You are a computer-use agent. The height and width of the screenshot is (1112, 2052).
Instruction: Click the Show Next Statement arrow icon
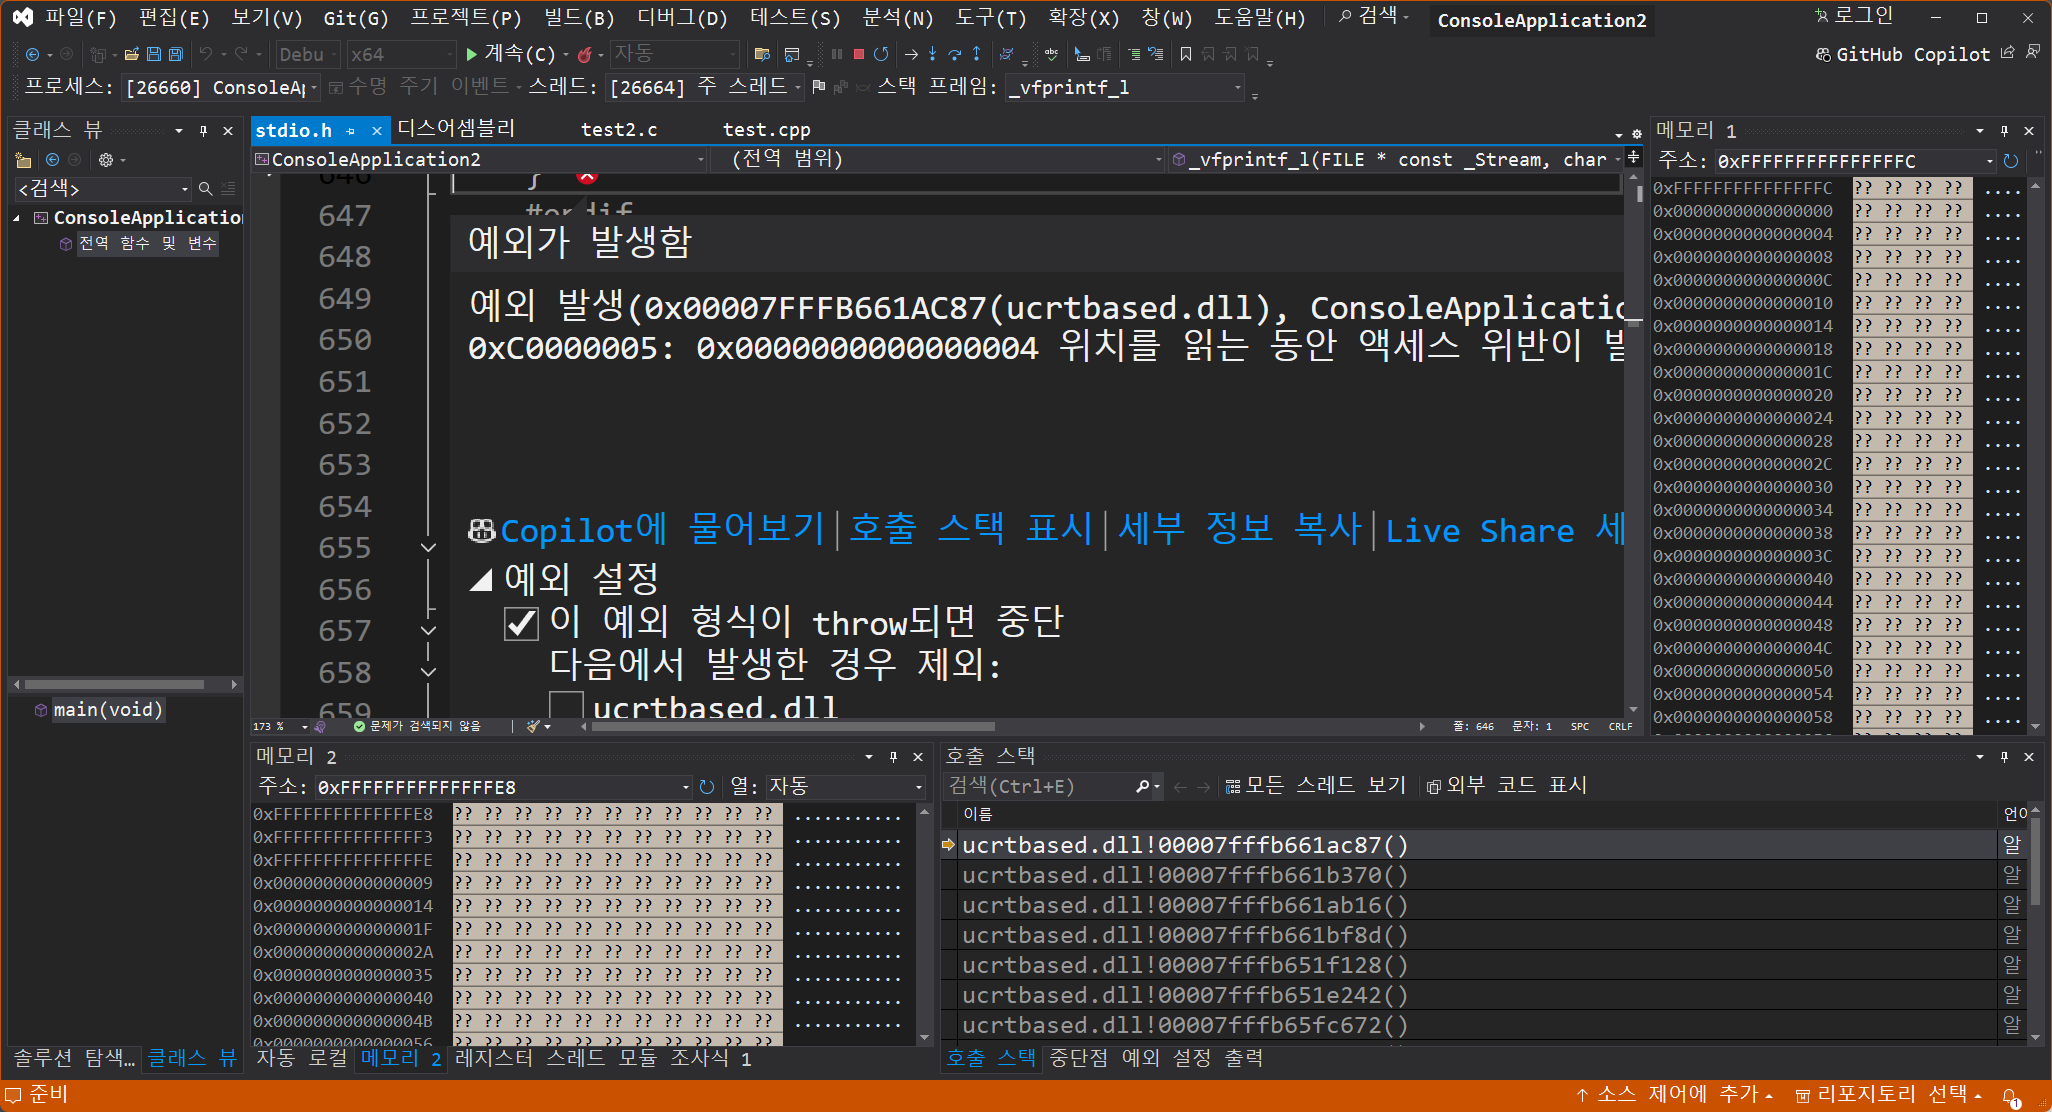click(x=911, y=54)
